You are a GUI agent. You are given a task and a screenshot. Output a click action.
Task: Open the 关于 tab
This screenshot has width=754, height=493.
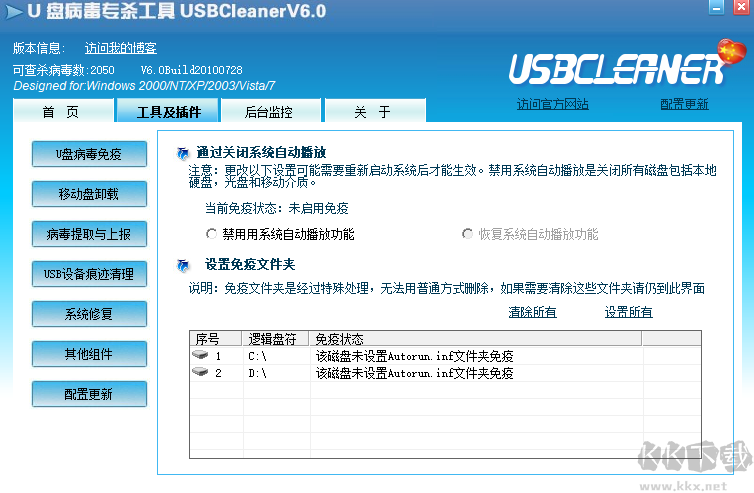pos(375,110)
